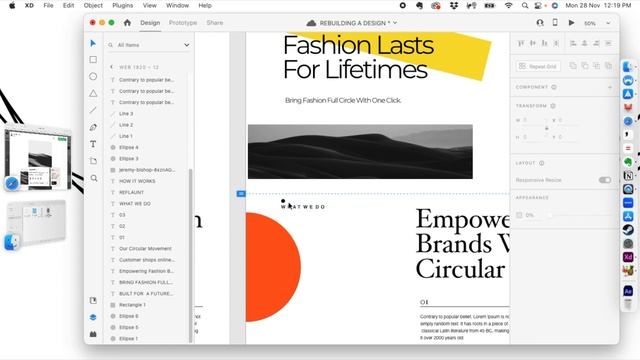Open the document title dropdown arrow
Screen dimensions: 640x360
point(395,23)
